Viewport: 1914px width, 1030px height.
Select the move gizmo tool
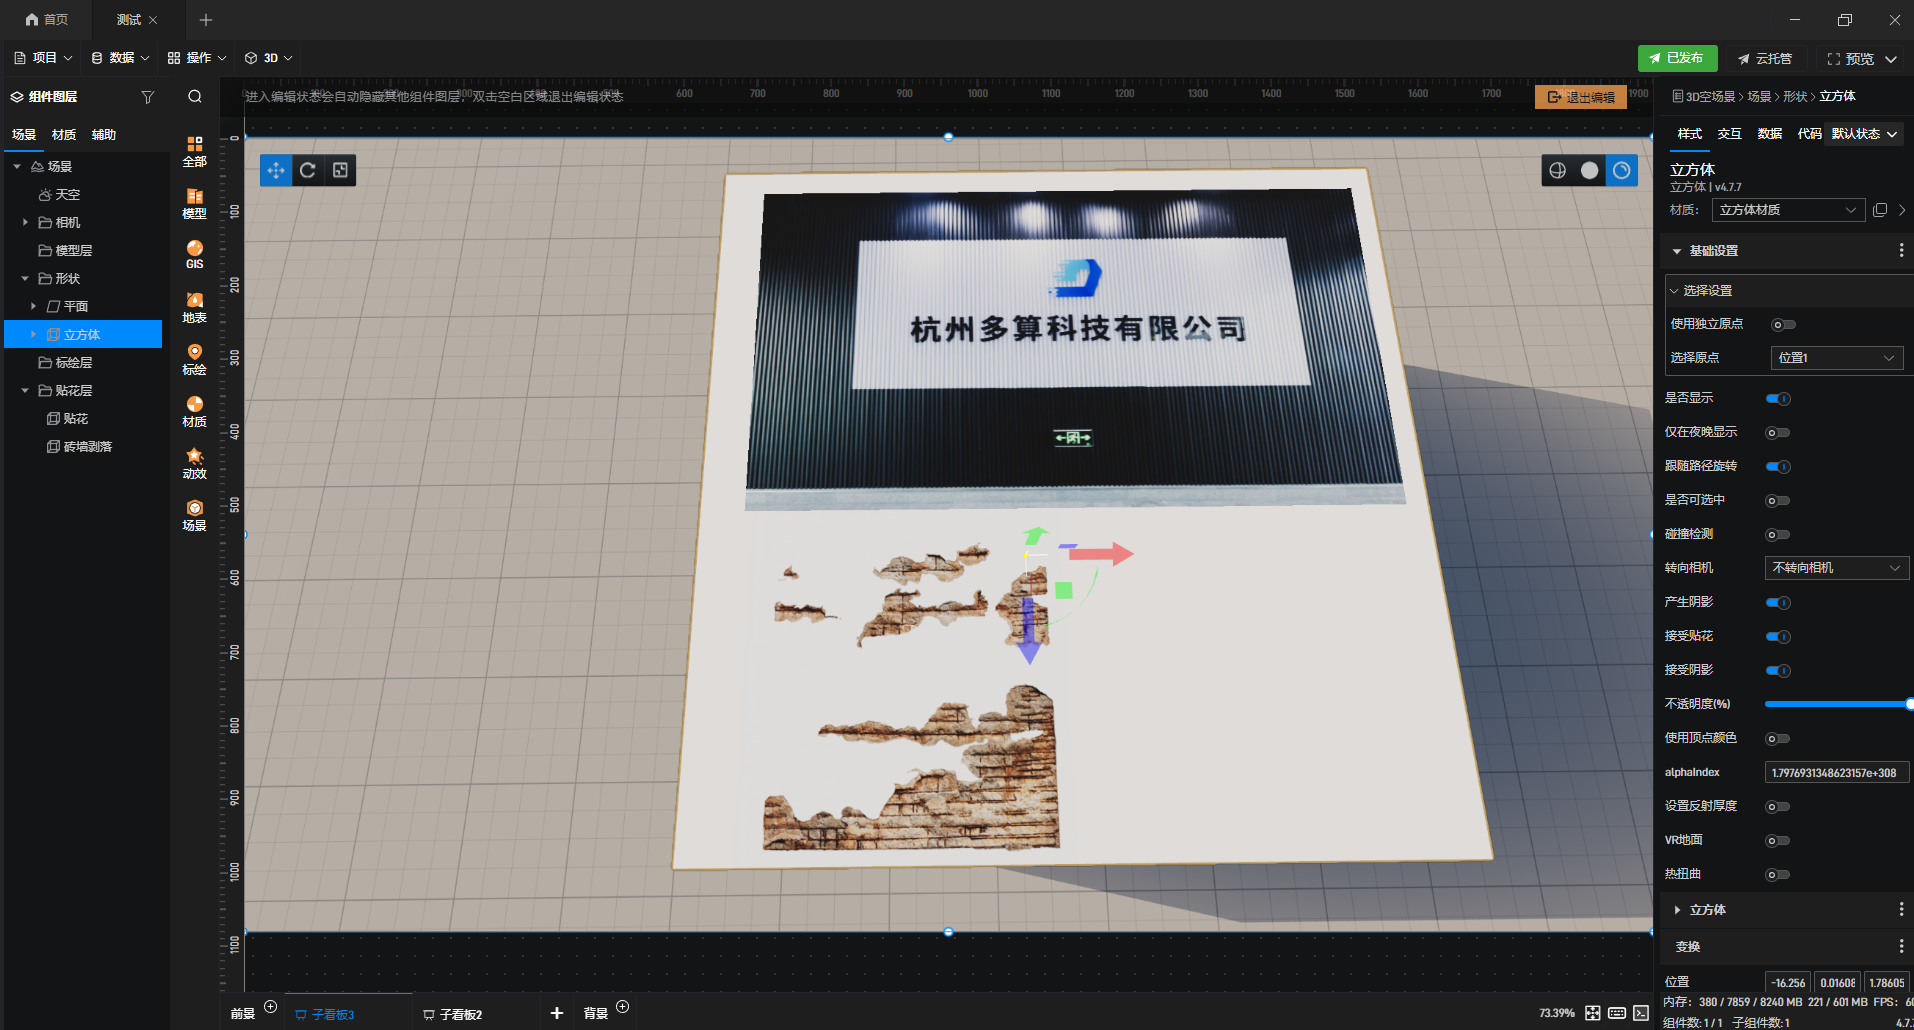[x=276, y=170]
